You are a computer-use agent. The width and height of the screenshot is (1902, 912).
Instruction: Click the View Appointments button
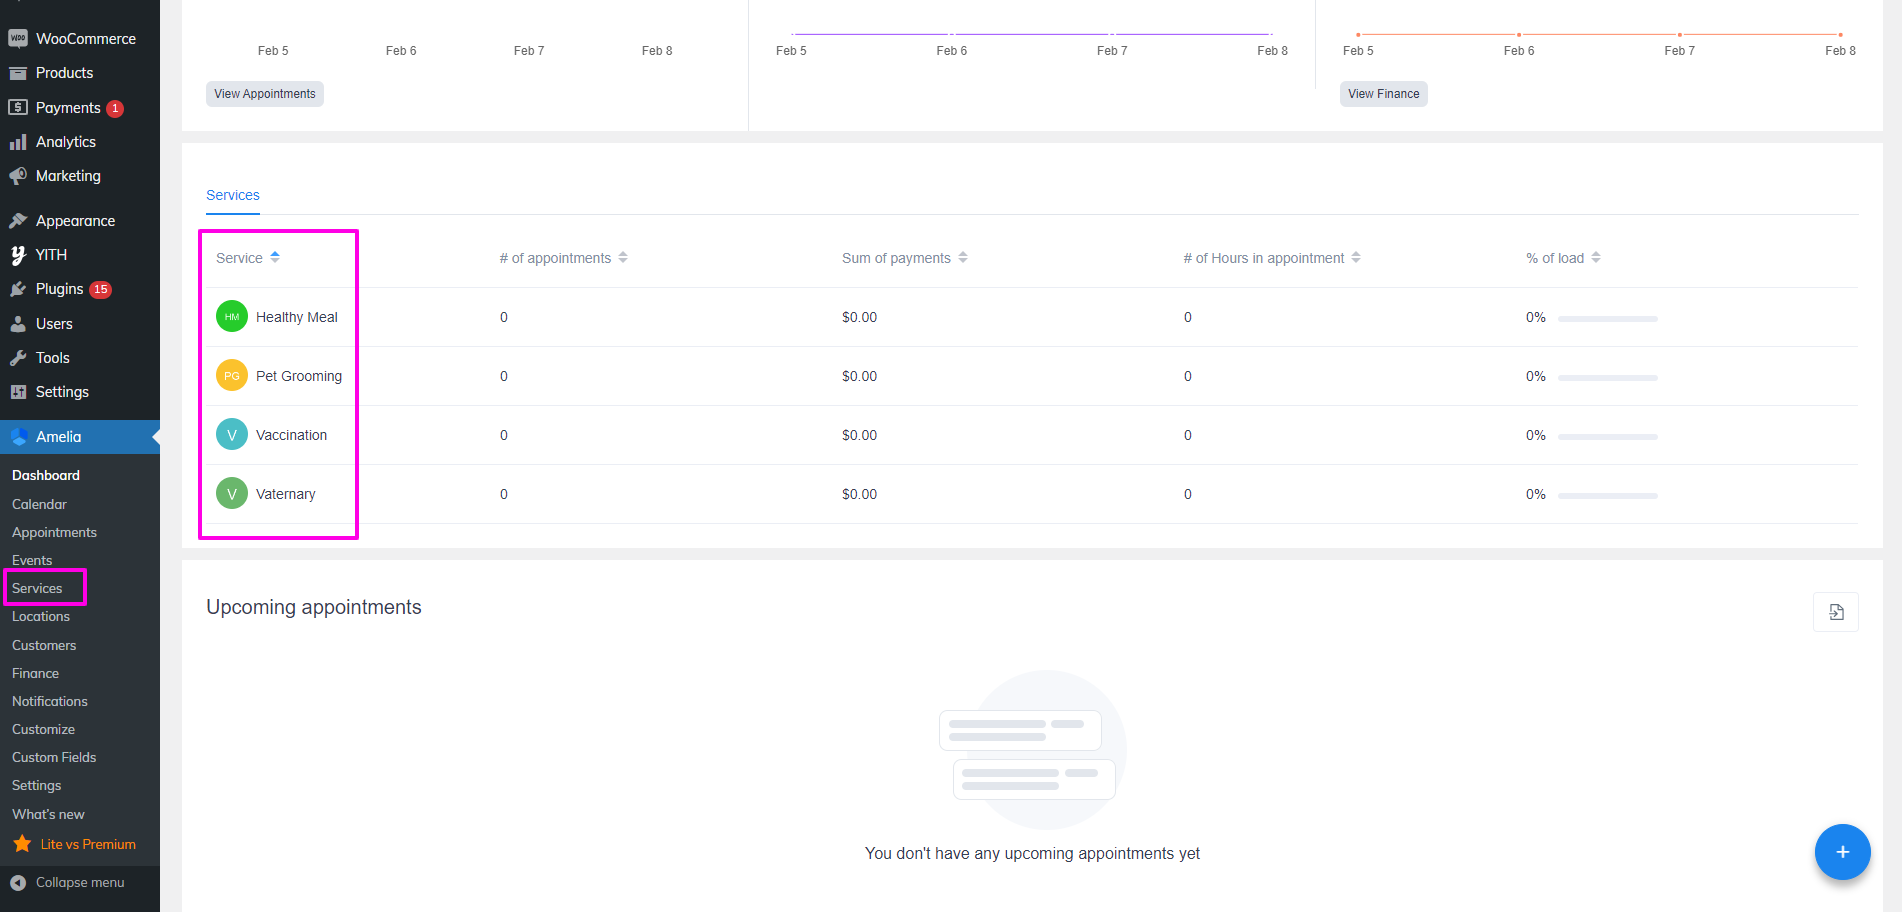point(265,94)
